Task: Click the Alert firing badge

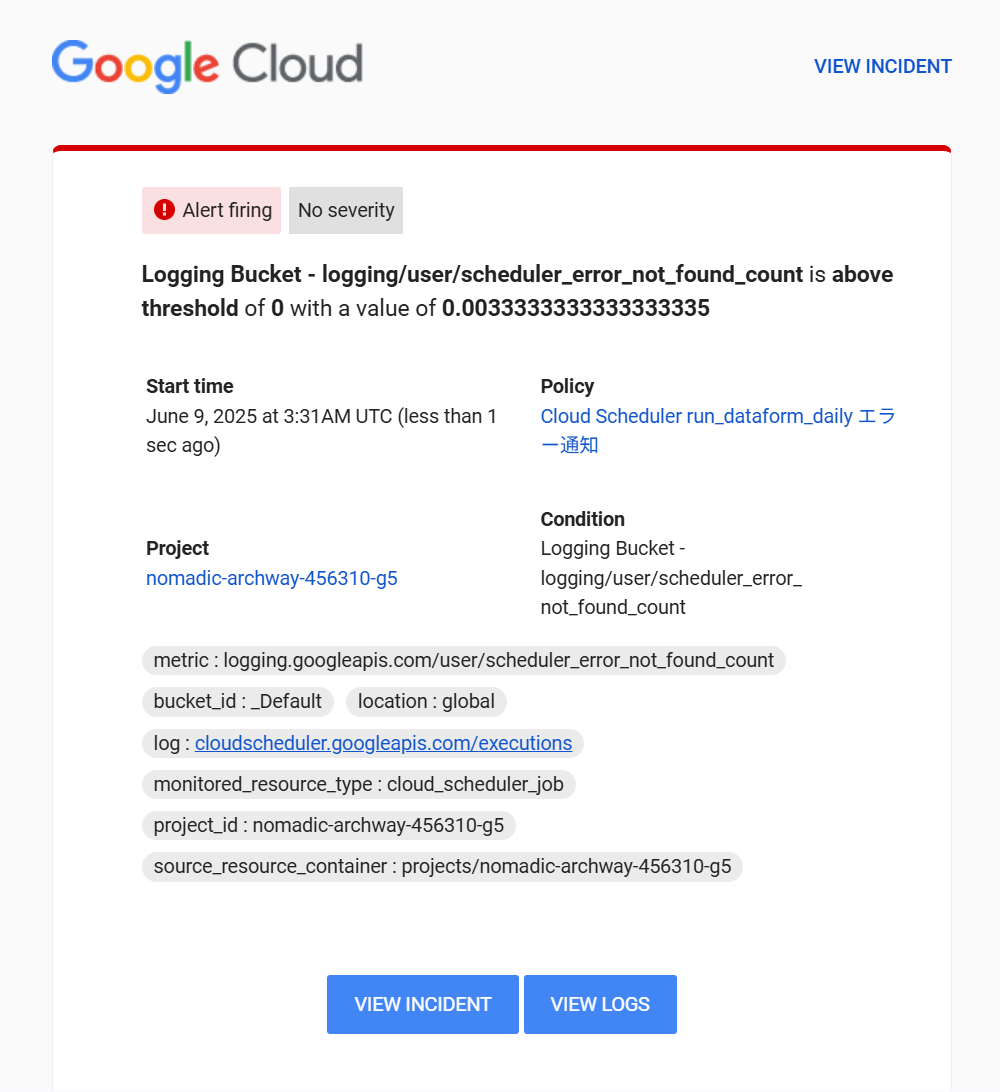Action: click(211, 210)
